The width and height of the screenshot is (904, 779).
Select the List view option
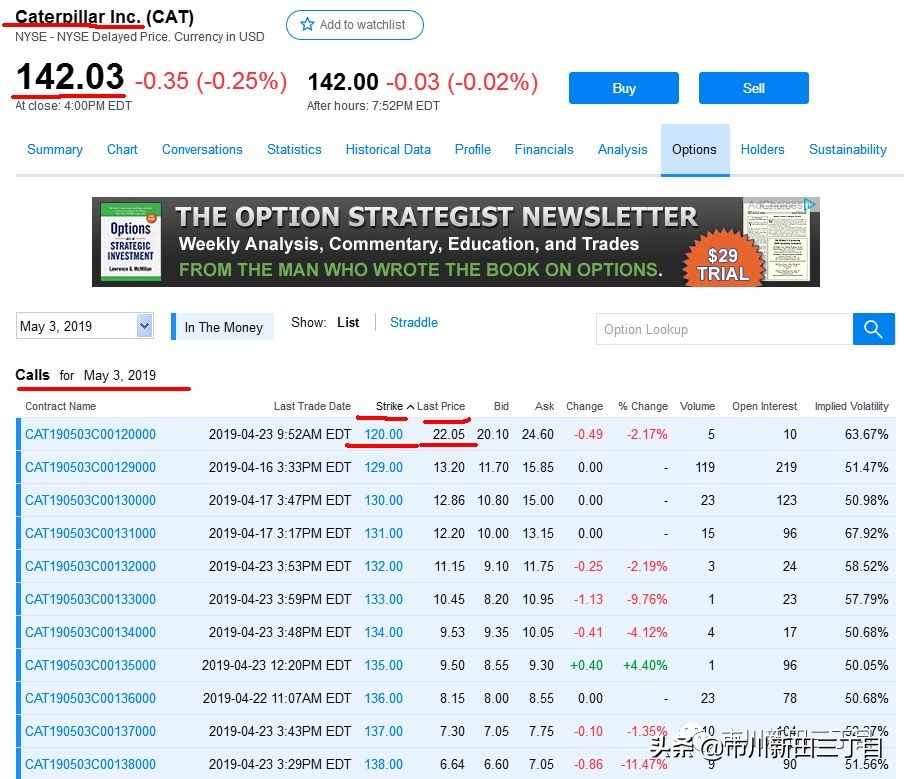click(348, 322)
